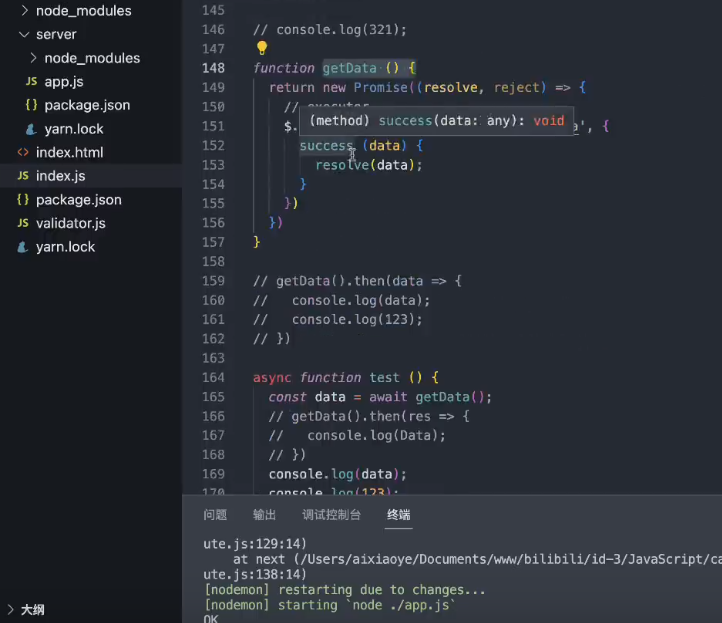Click 'Promise' on line 149
Viewport: 722px width, 623px height.
click(x=381, y=87)
